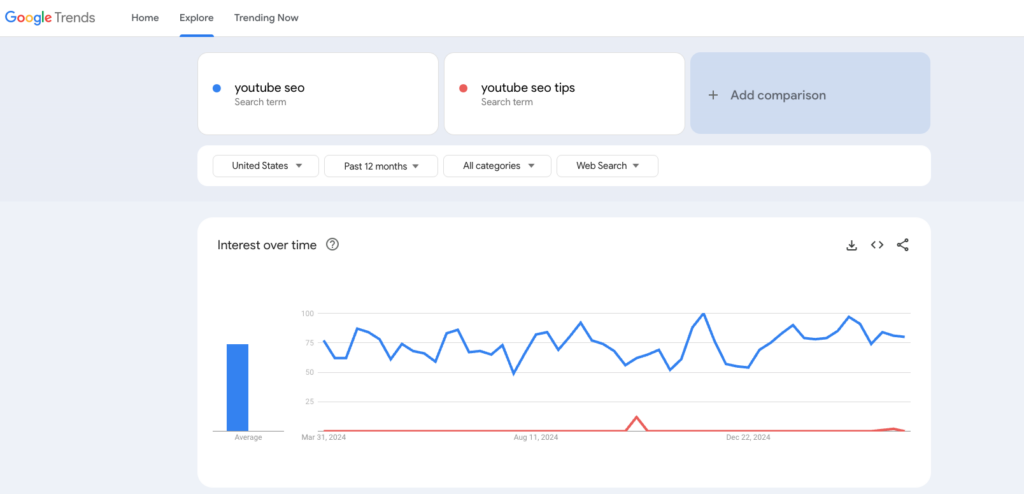Click the Mar 31, 2024 axis label
Image resolution: width=1024 pixels, height=494 pixels.
pos(324,437)
